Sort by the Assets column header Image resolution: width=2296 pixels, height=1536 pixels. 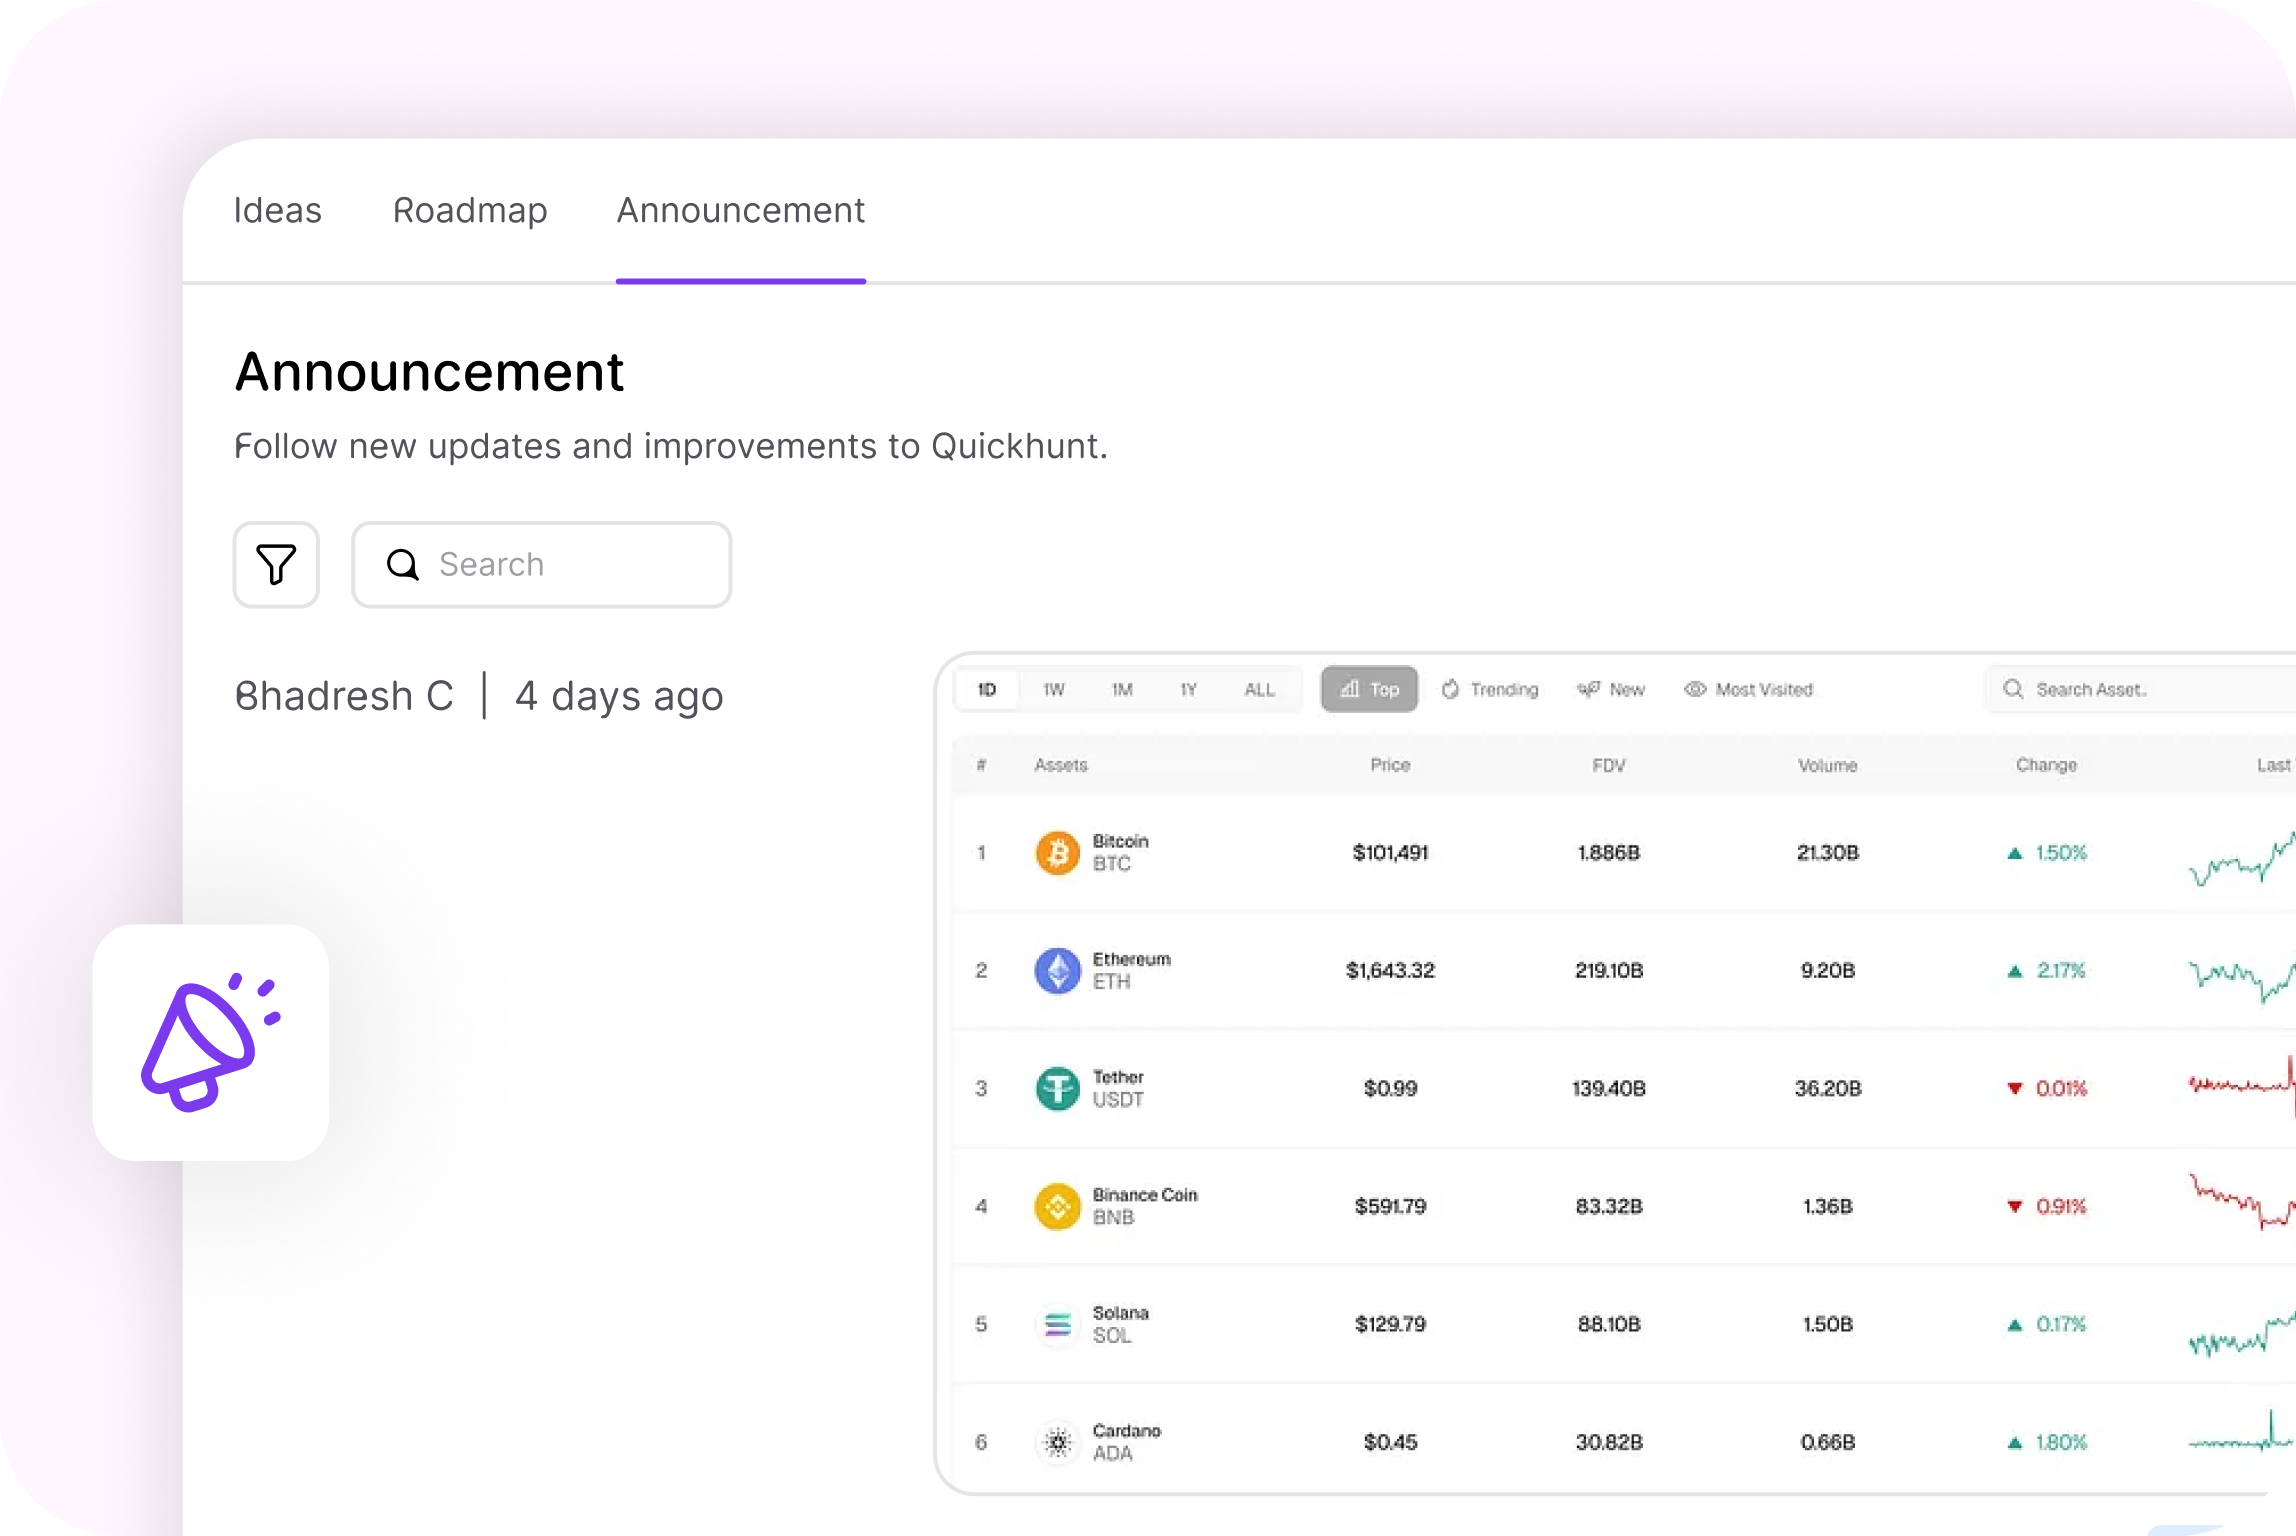pyautogui.click(x=1061, y=765)
